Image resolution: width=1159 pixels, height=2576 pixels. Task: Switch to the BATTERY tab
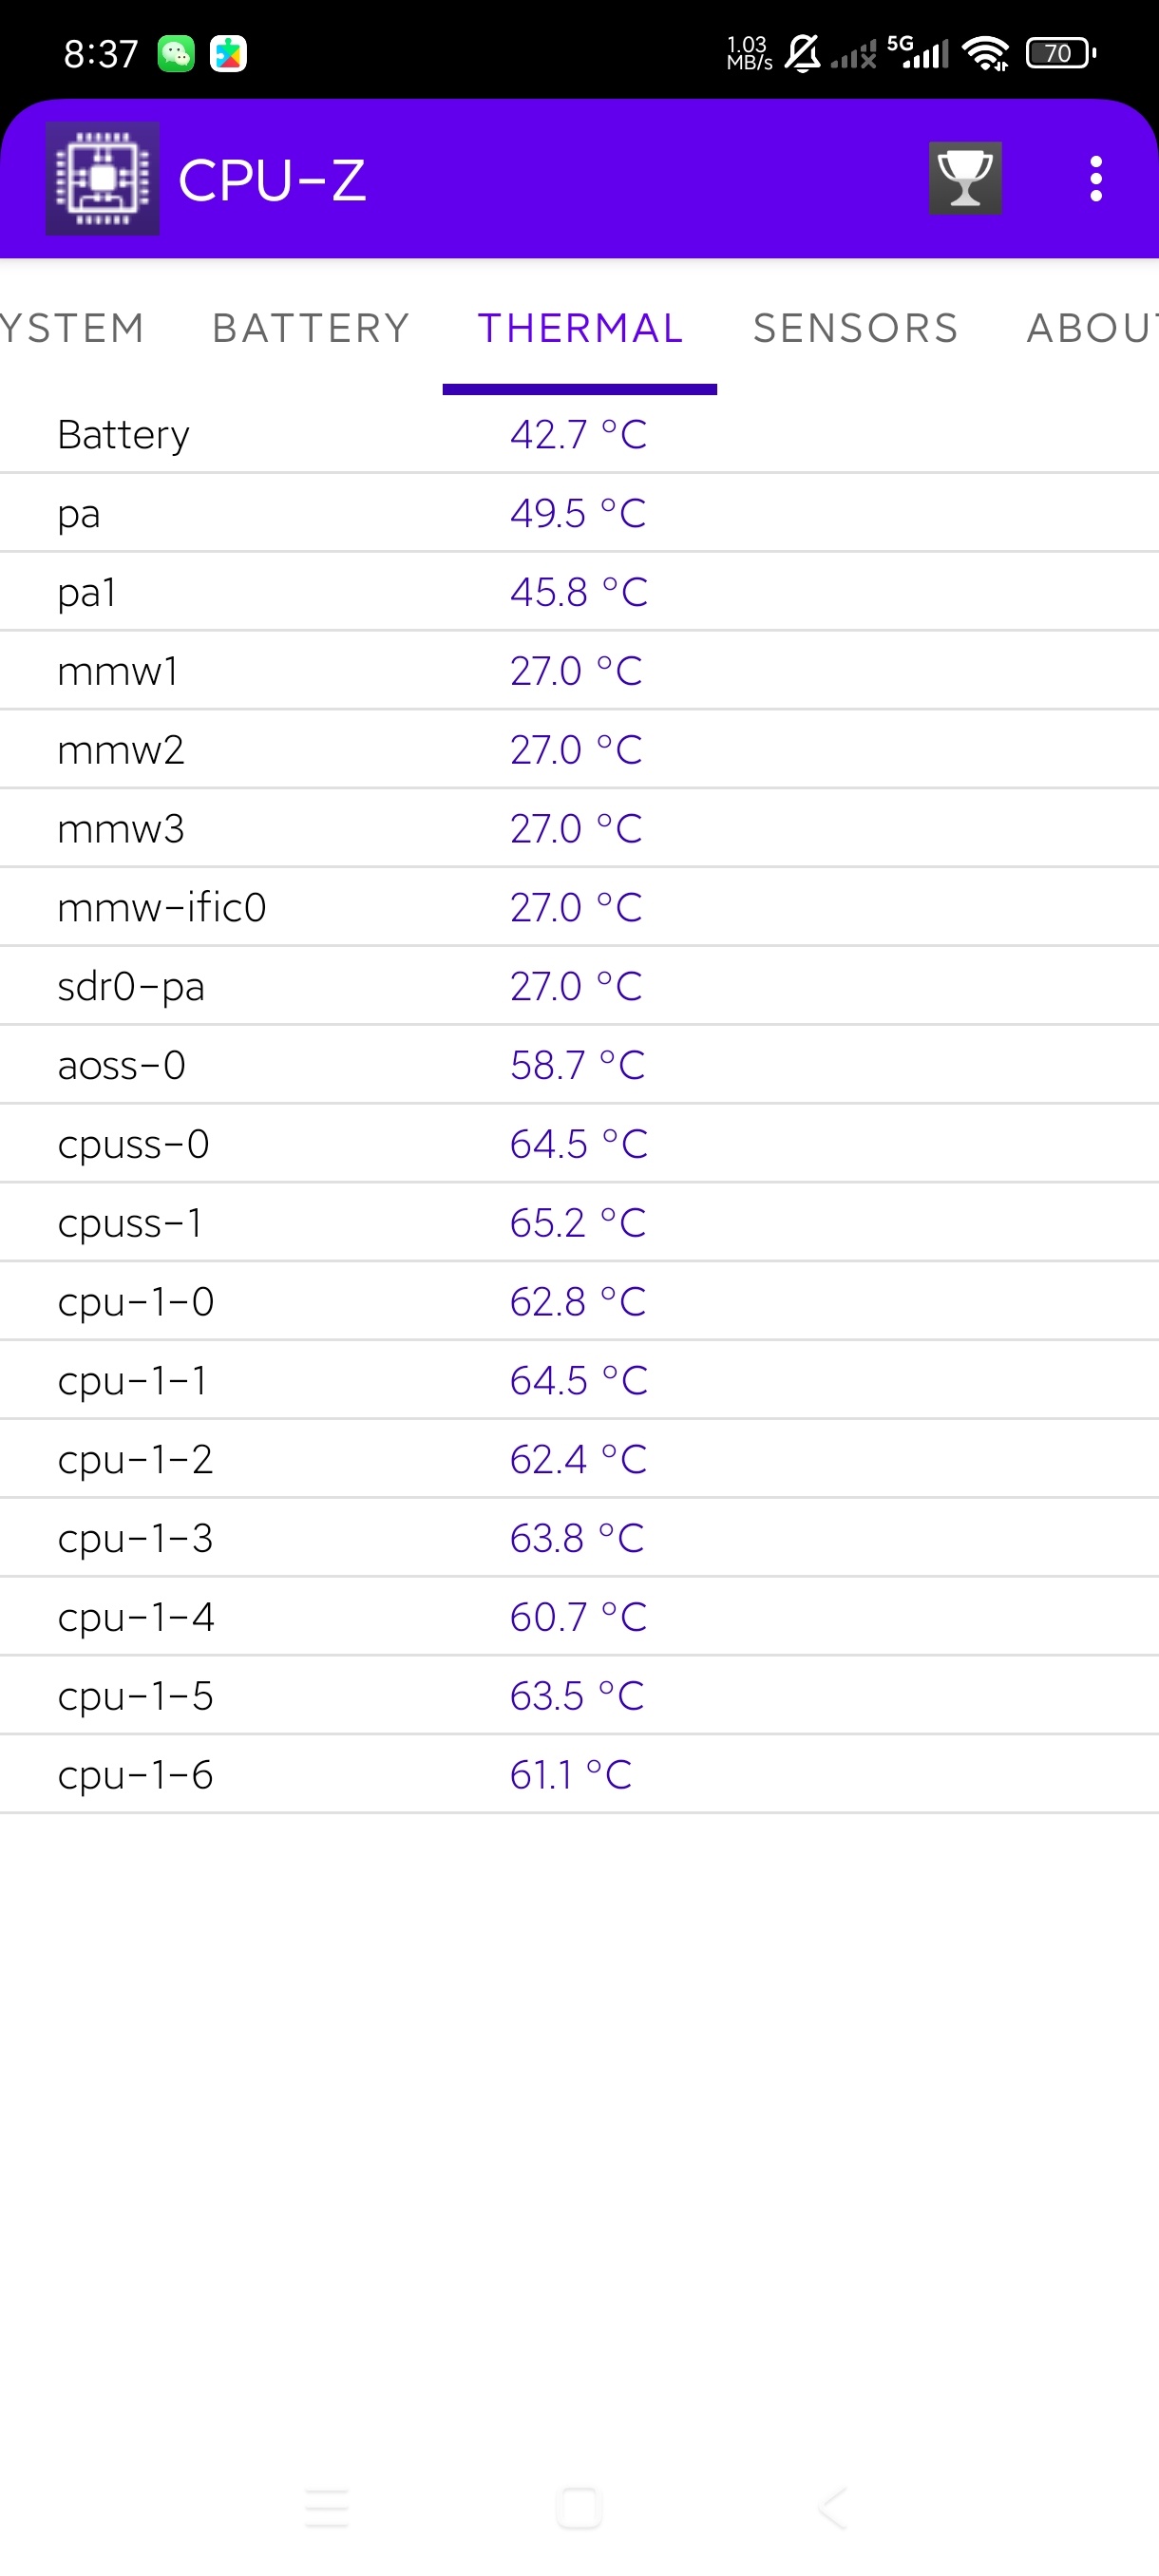[x=311, y=328]
